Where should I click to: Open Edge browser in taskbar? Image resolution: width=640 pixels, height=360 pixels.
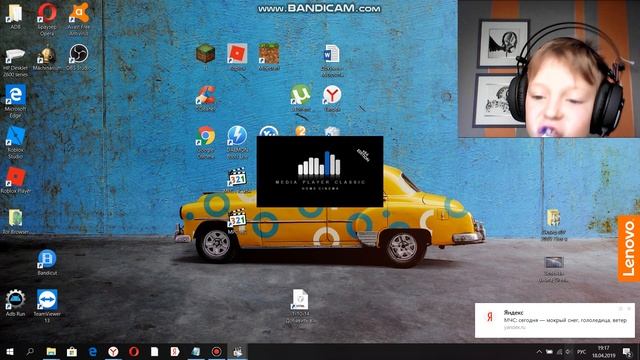(93, 351)
